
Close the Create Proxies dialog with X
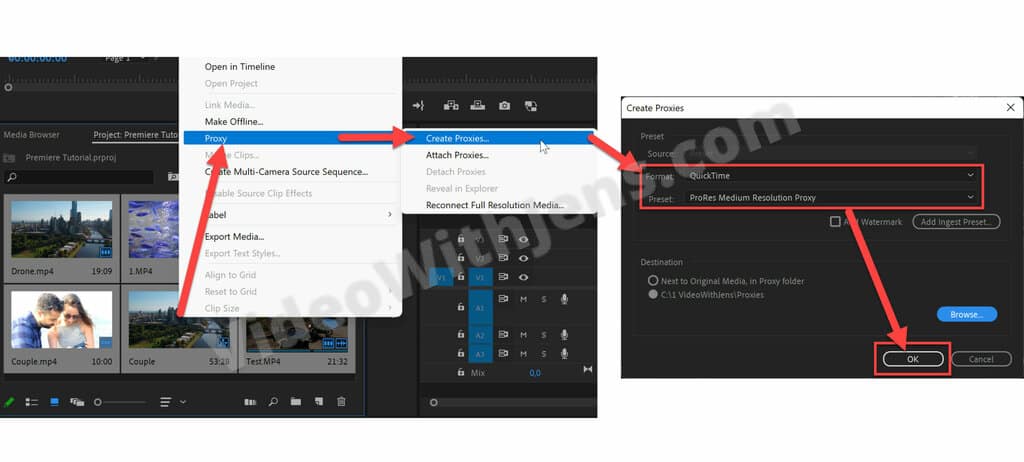coord(1010,107)
